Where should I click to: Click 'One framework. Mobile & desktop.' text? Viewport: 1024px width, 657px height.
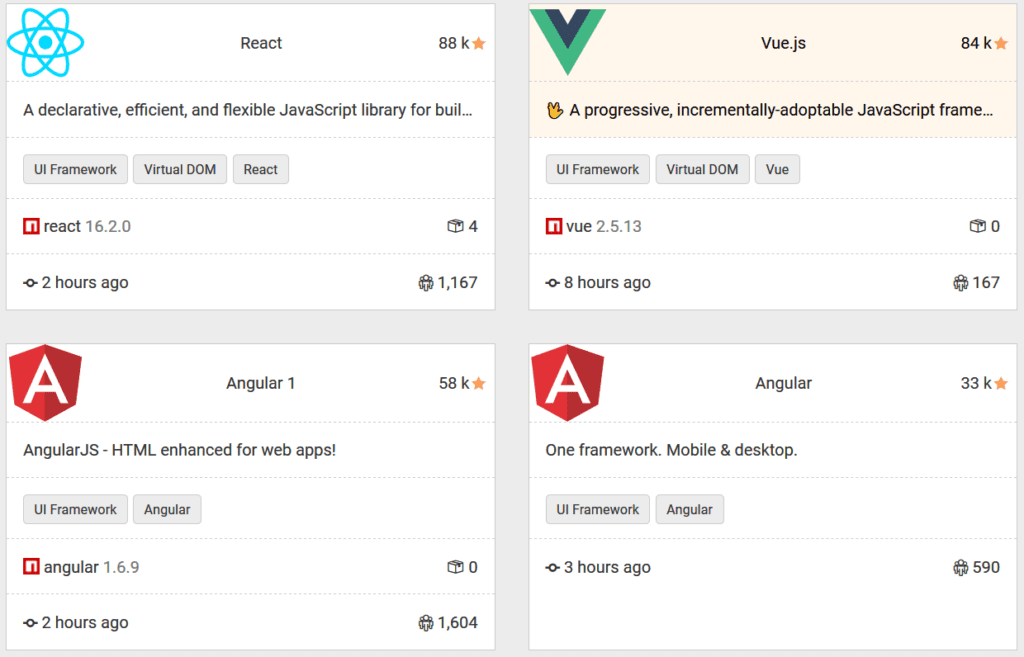click(671, 450)
